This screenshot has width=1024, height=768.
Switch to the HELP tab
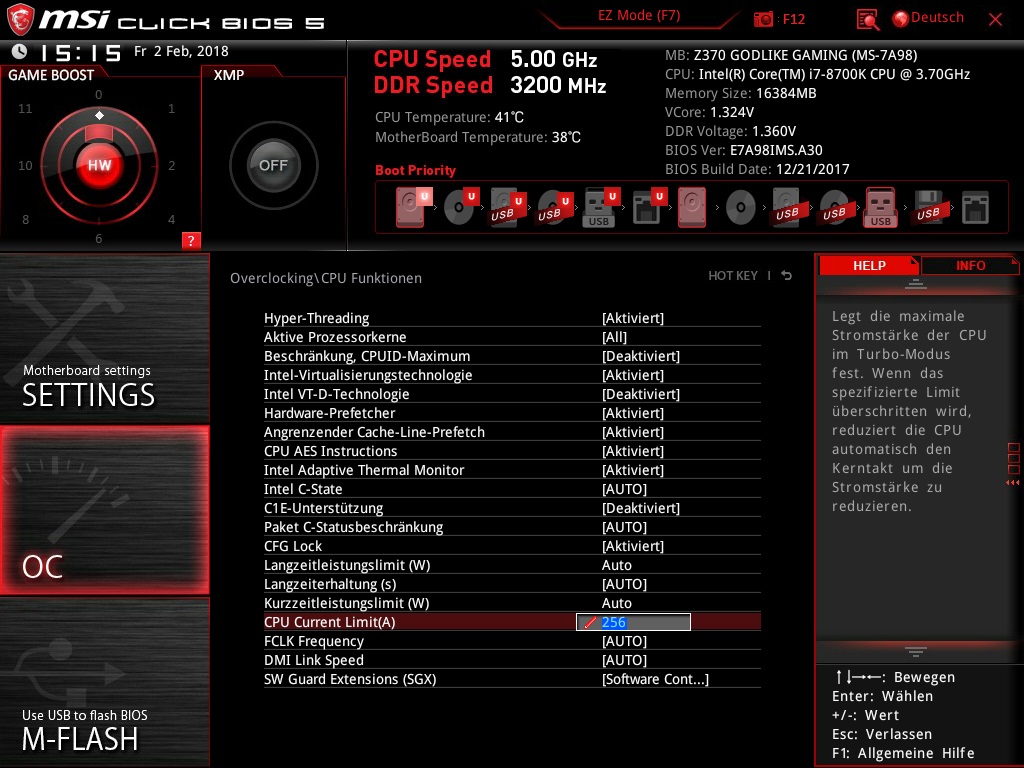click(x=869, y=266)
